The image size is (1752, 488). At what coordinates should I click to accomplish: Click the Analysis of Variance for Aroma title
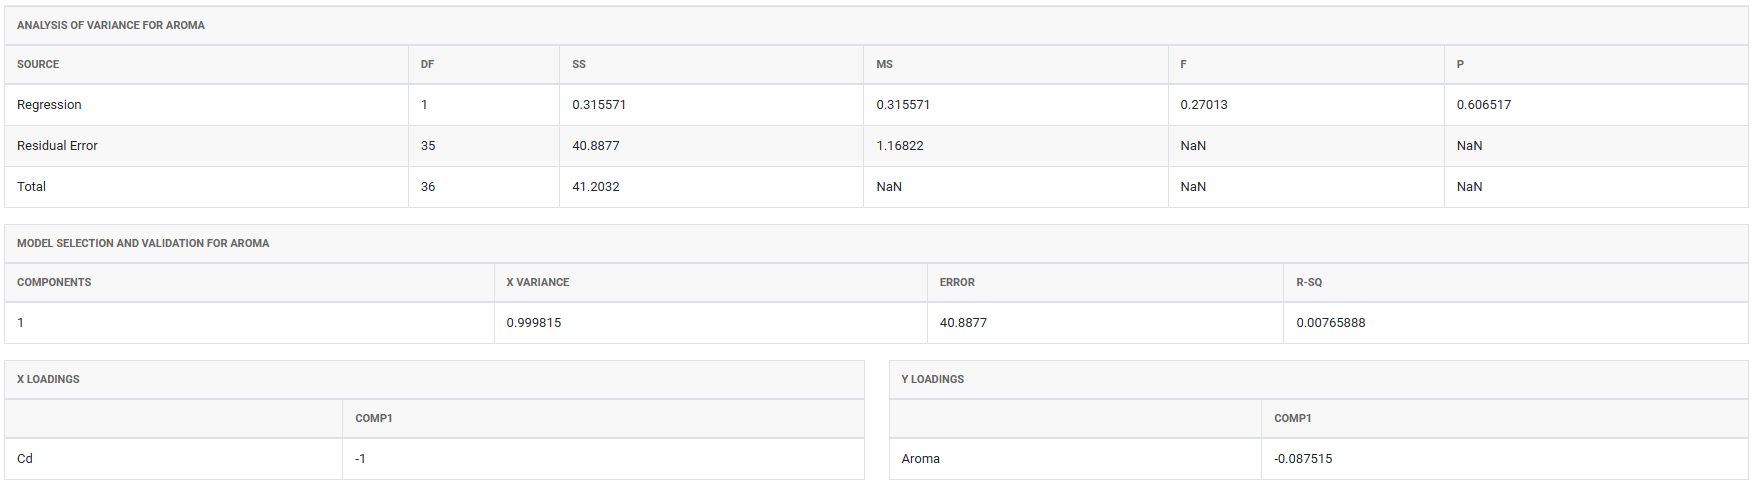[x=111, y=26]
